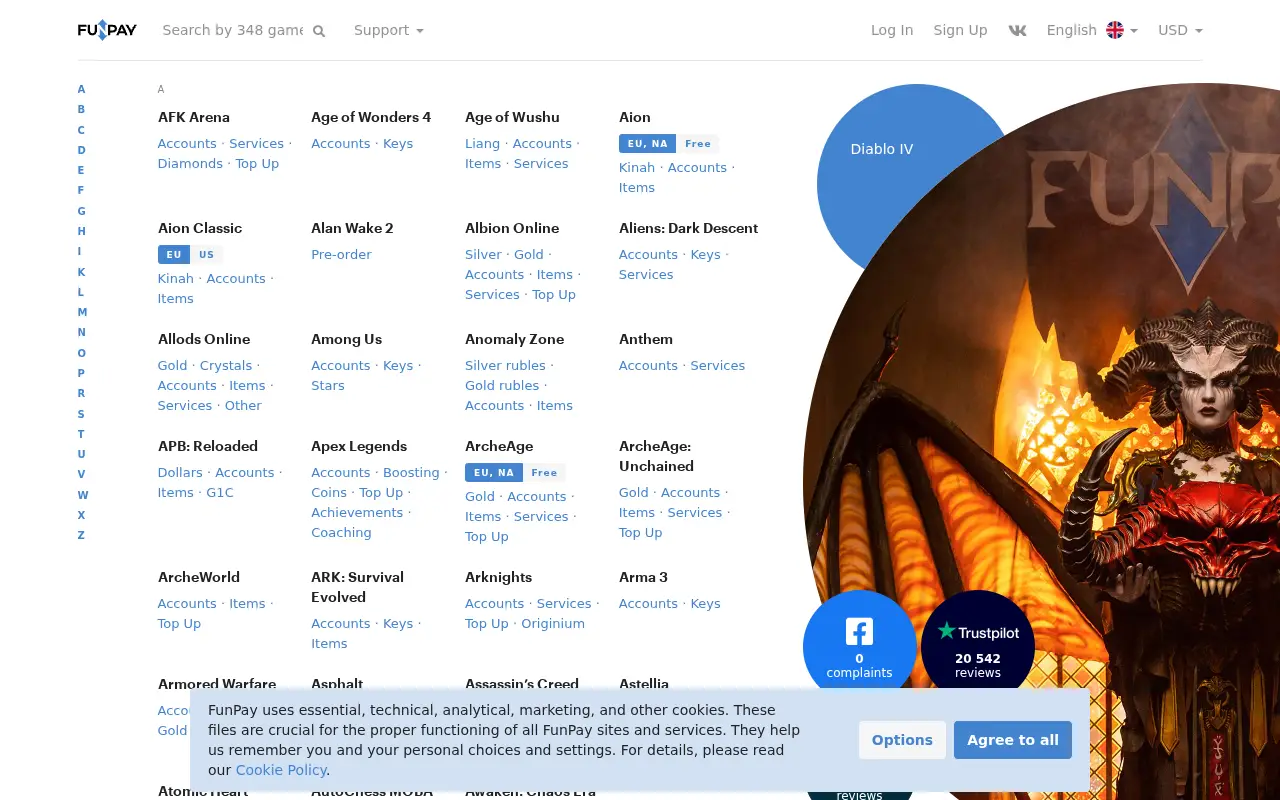This screenshot has height=800, width=1280.
Task: Open ARK: Survival Evolved Keys link
Action: tap(398, 624)
